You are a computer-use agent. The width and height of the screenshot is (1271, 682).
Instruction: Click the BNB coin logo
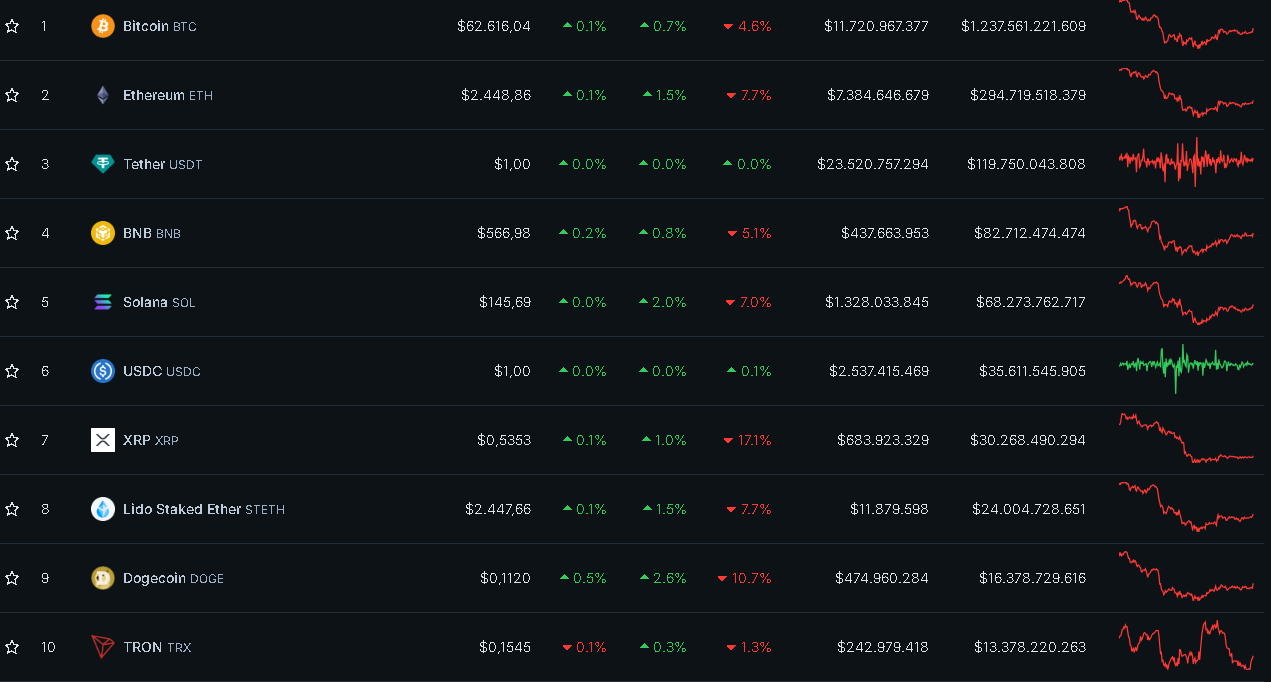pyautogui.click(x=103, y=233)
